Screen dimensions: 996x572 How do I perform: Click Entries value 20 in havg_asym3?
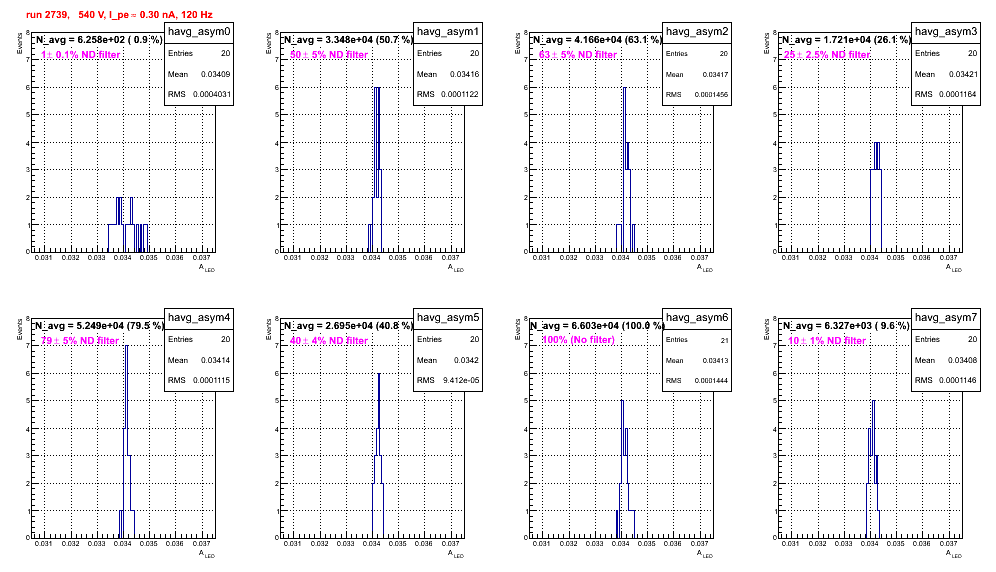pyautogui.click(x=972, y=53)
